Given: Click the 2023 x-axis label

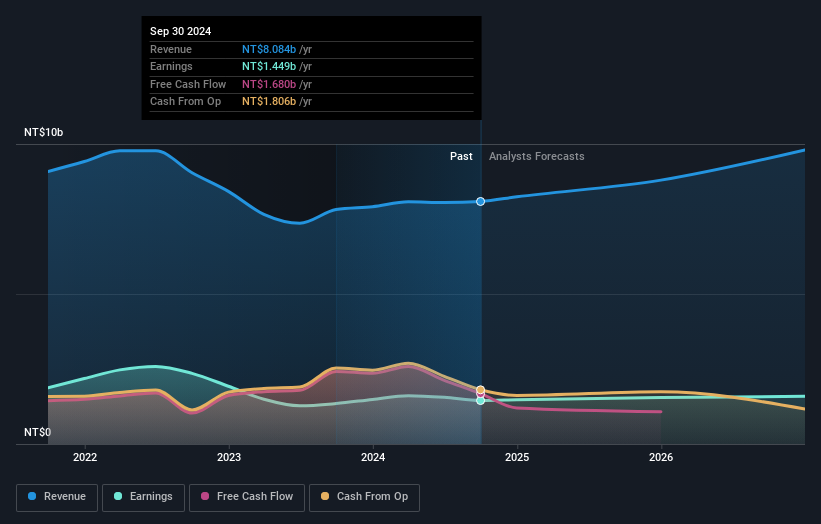Looking at the screenshot, I should point(229,458).
